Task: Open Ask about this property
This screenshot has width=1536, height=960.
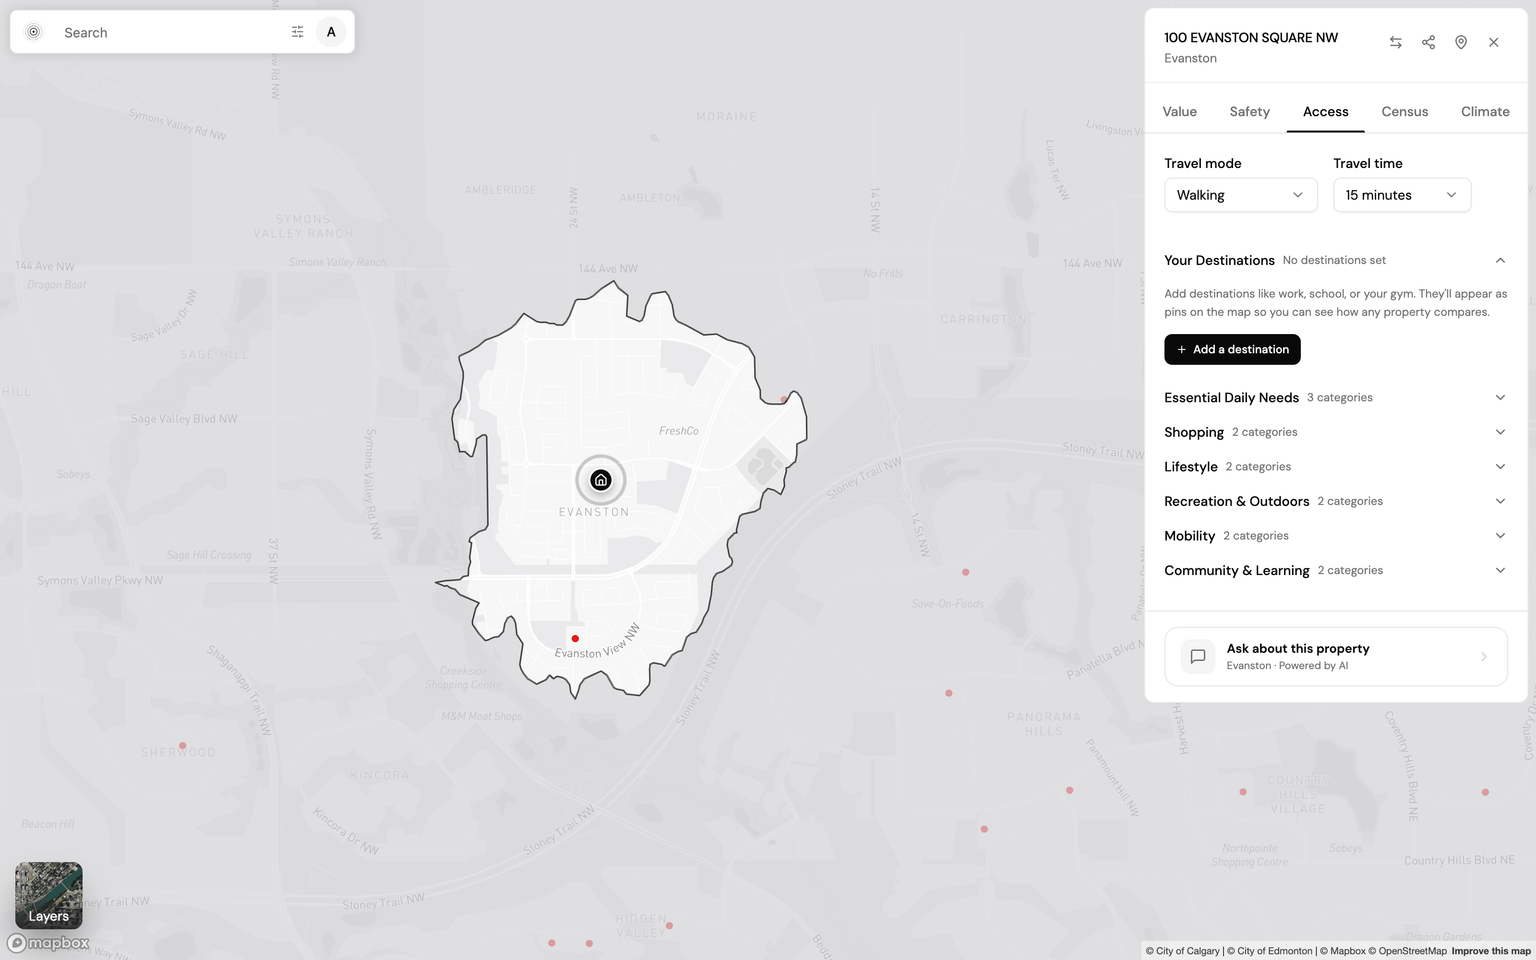Action: click(x=1336, y=657)
